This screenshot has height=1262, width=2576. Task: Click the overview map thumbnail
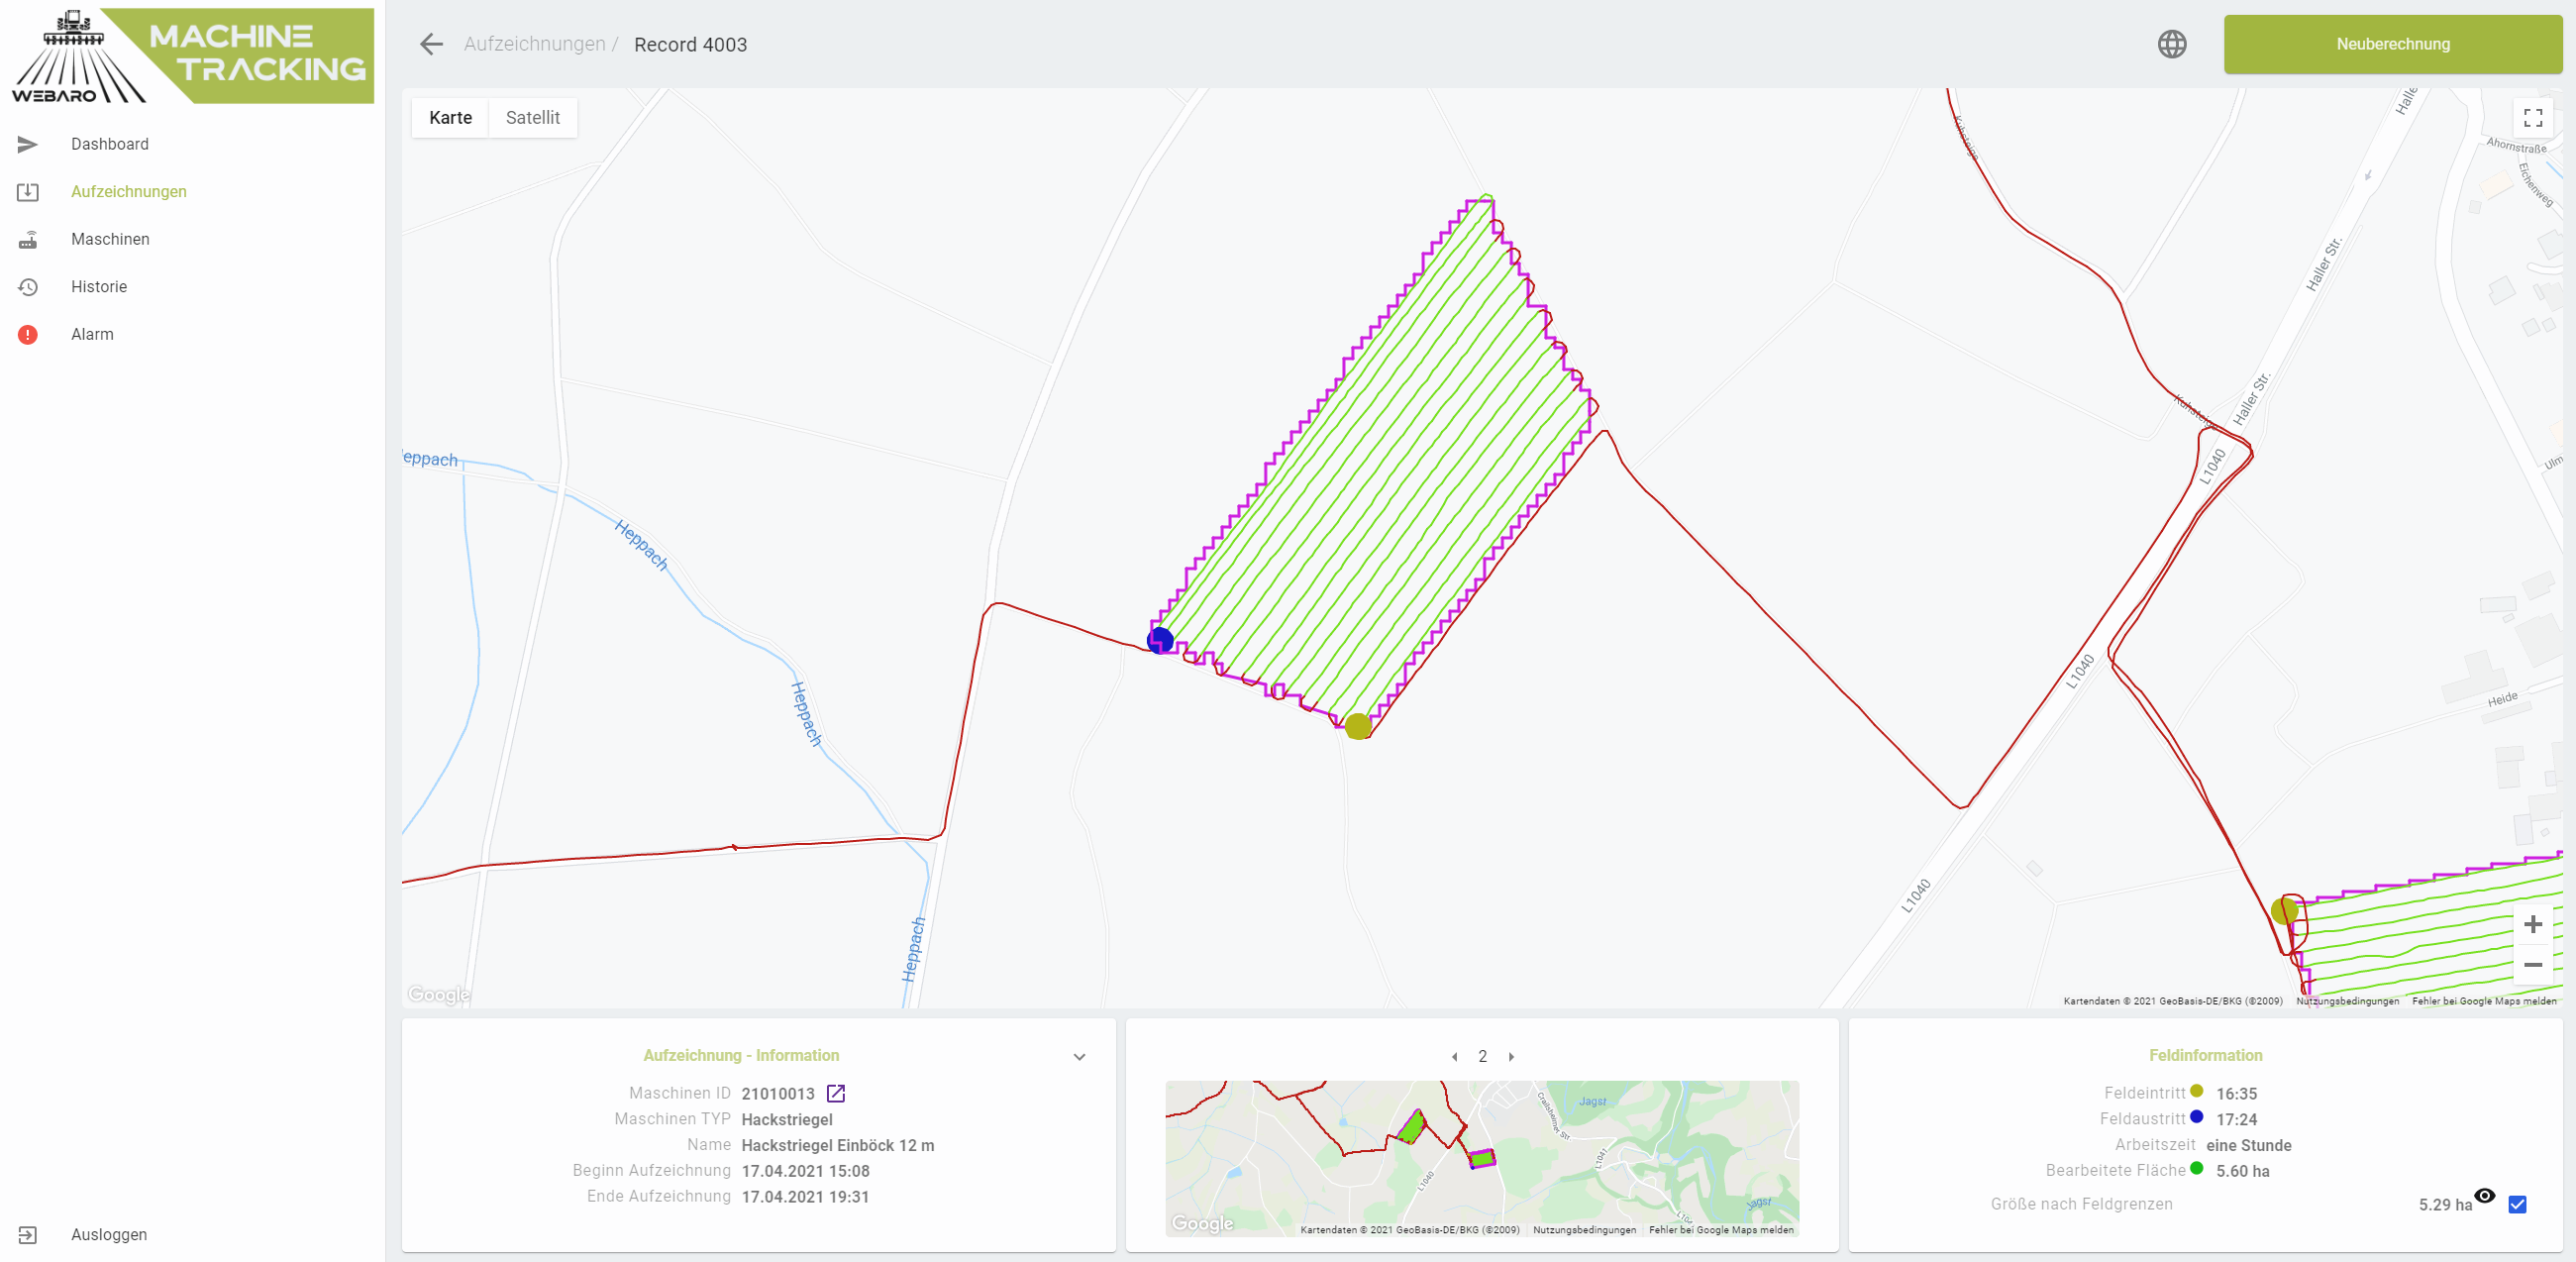[1481, 1157]
